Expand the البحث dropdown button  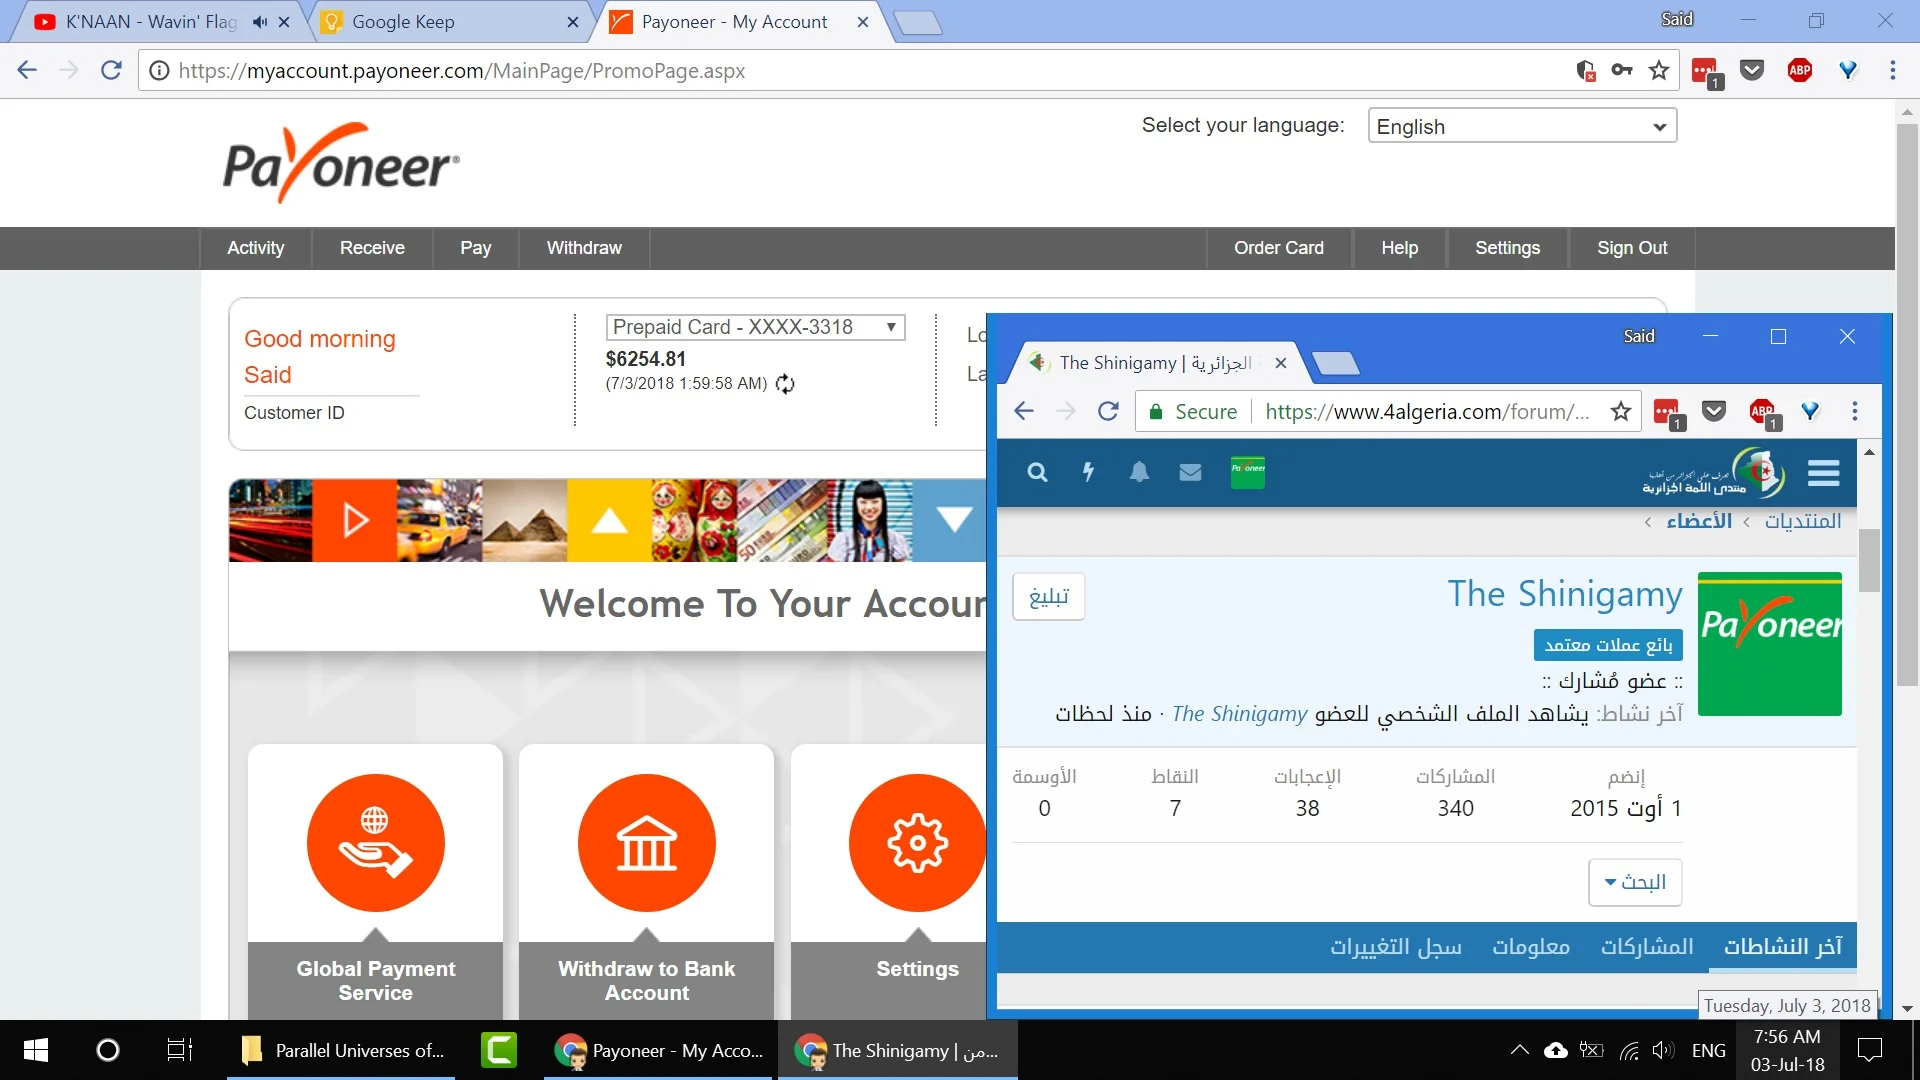[1634, 882]
